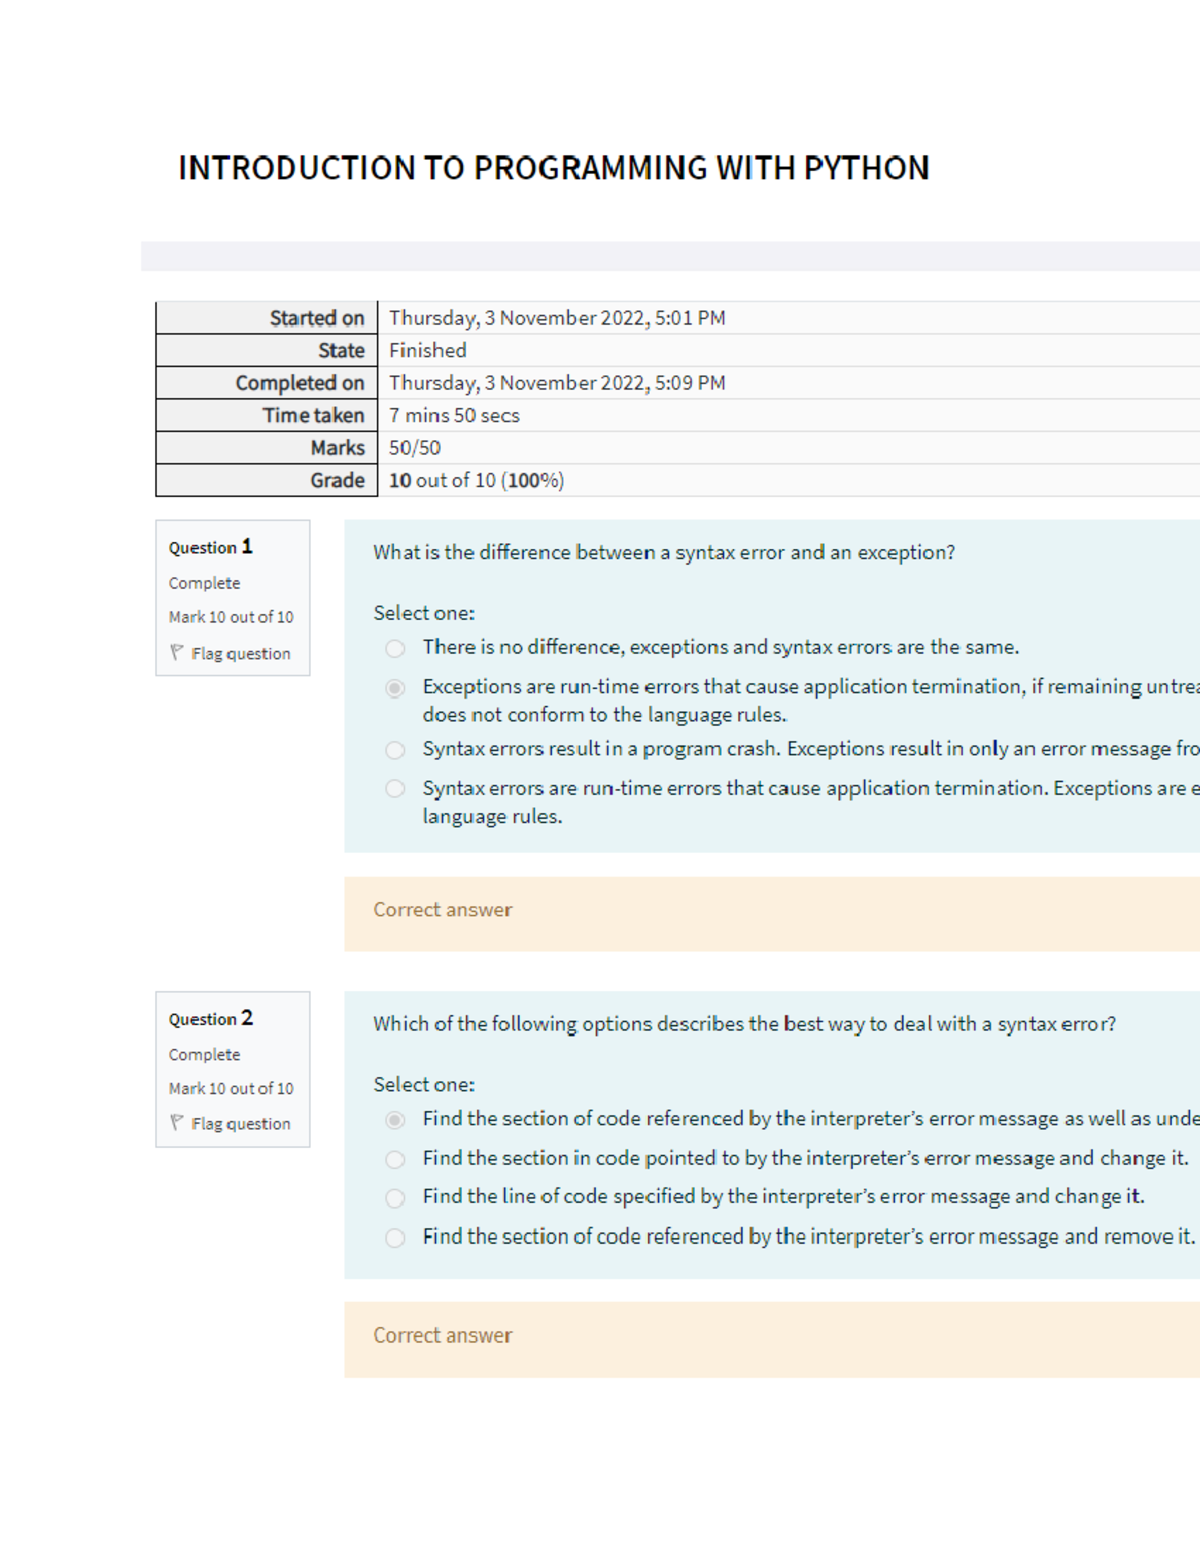Click the 'Thursday, 3 November 2022, 5:01 PM' start time
Screen dimensions: 1200x1553
(557, 318)
